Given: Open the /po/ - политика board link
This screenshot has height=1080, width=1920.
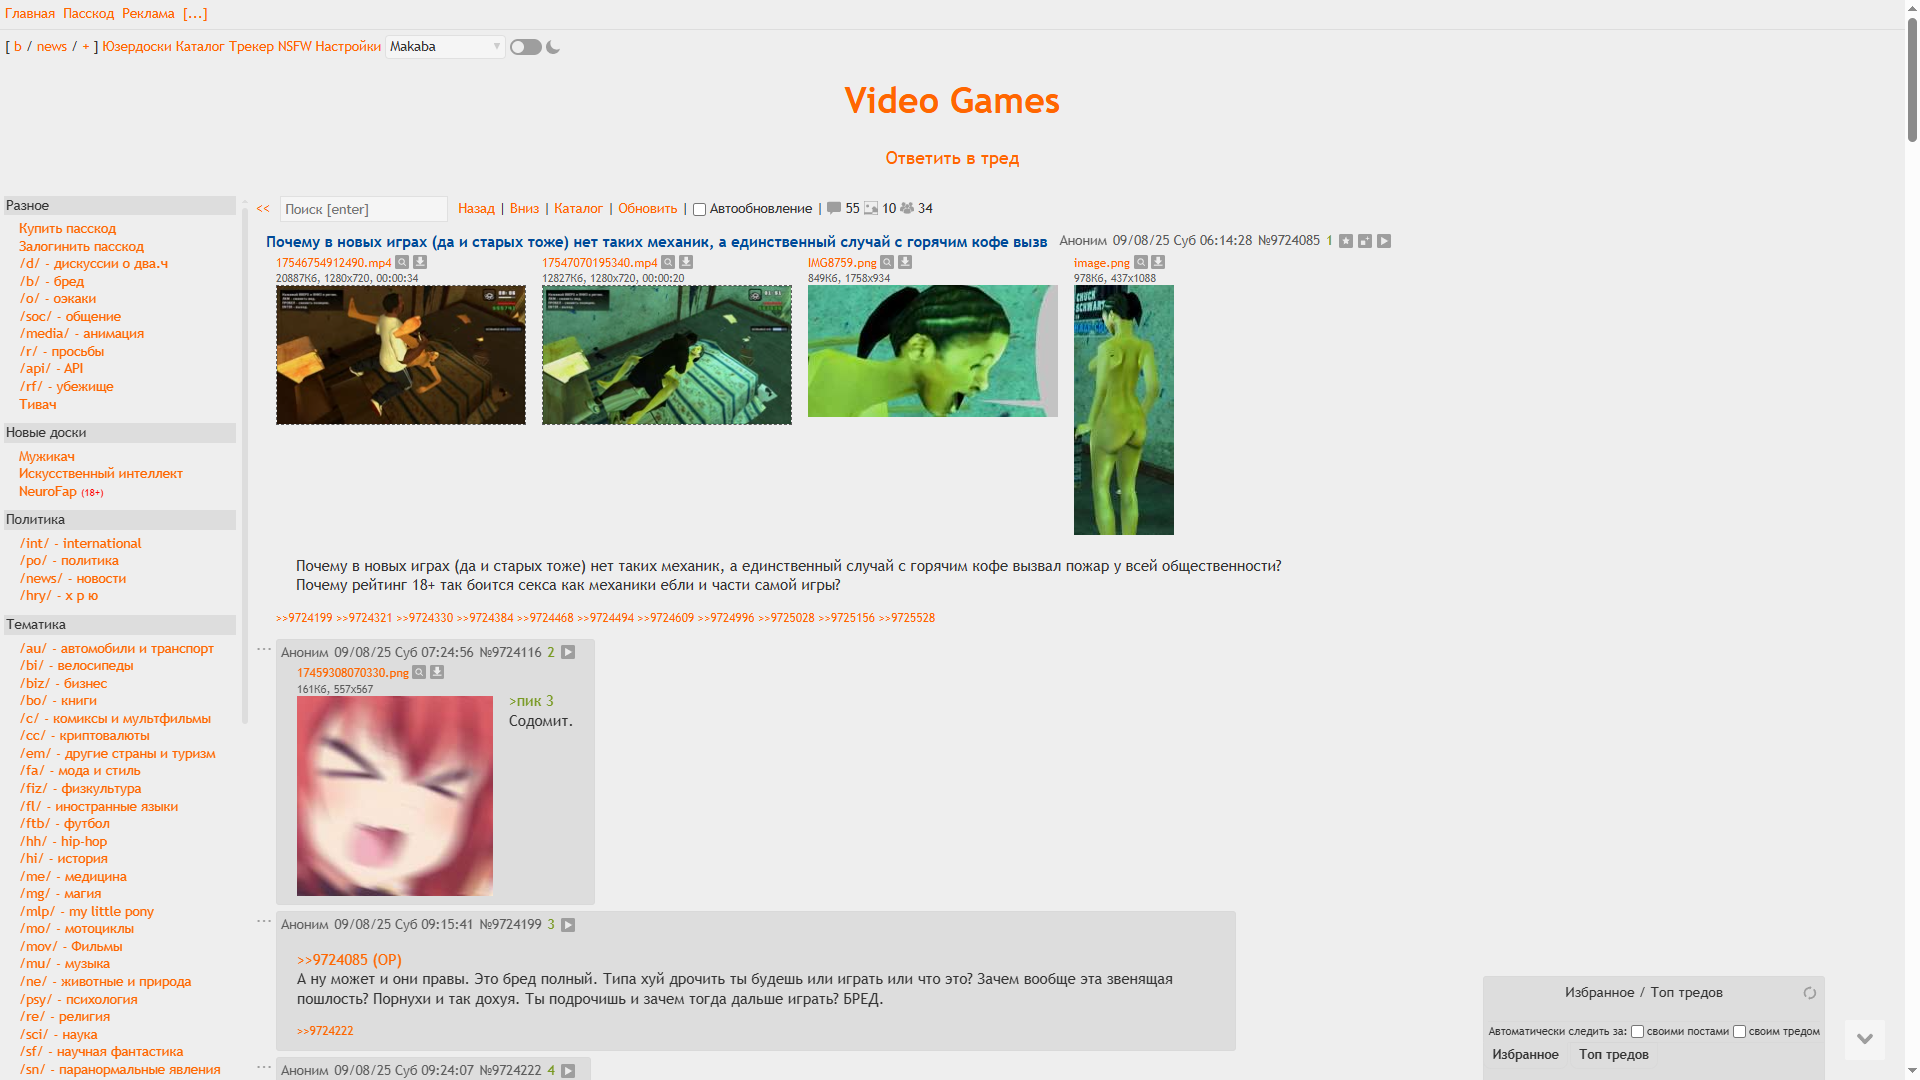Looking at the screenshot, I should 69,560.
